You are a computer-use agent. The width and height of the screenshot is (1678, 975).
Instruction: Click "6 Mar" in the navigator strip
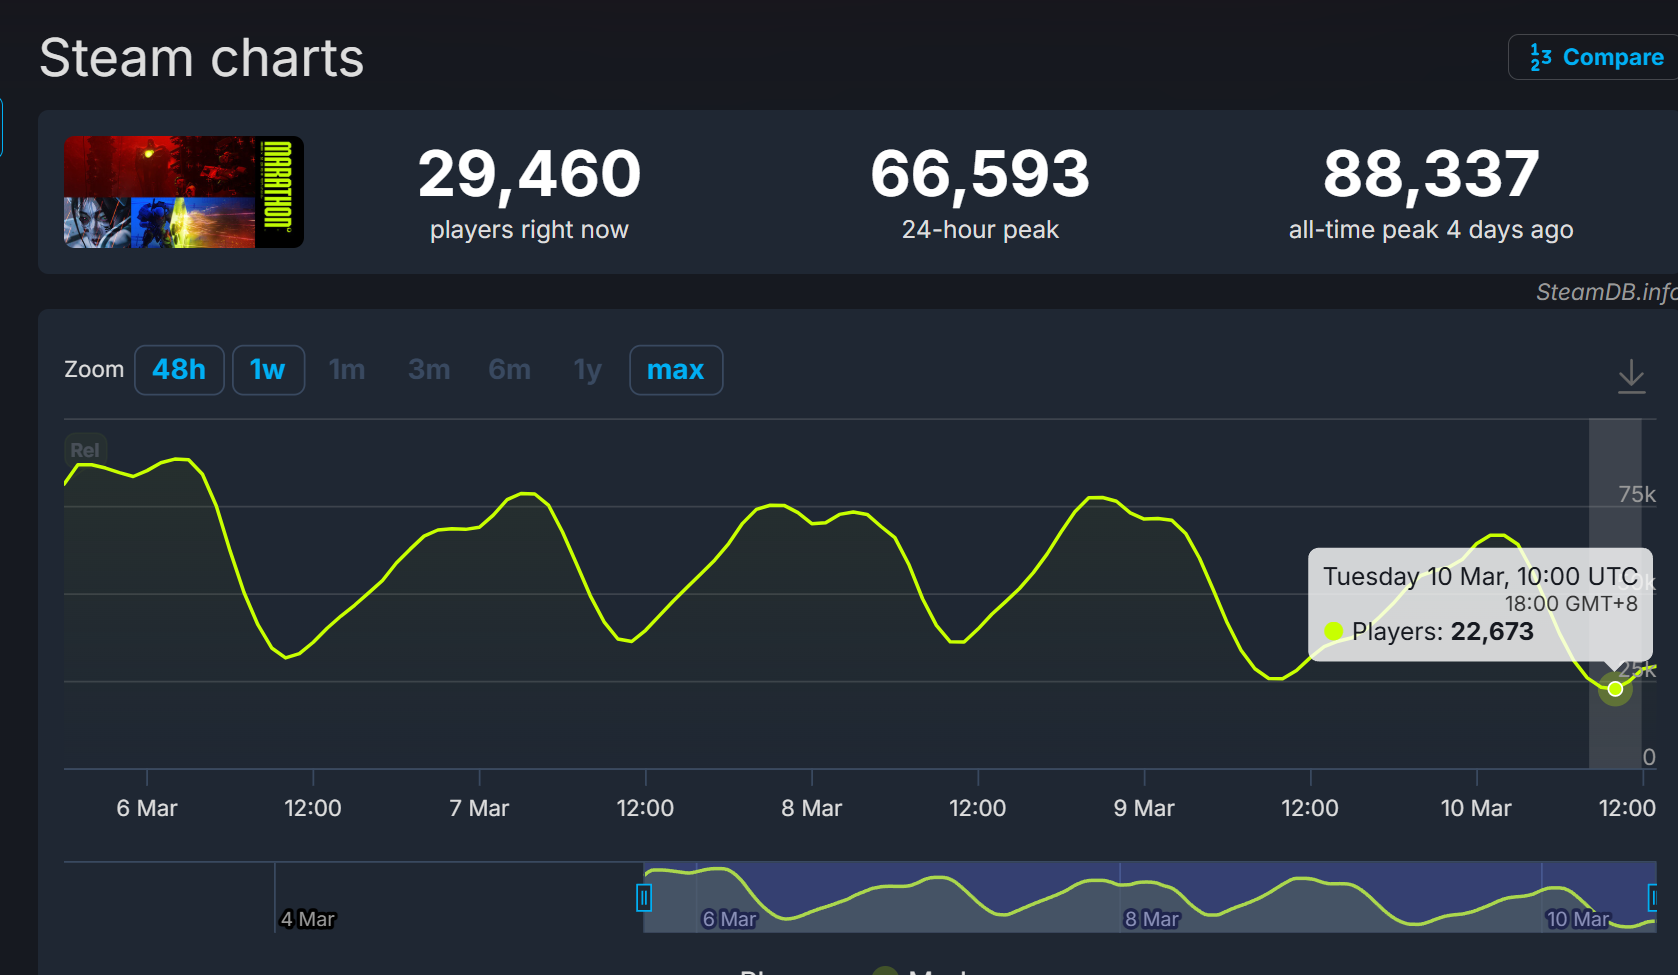[730, 919]
